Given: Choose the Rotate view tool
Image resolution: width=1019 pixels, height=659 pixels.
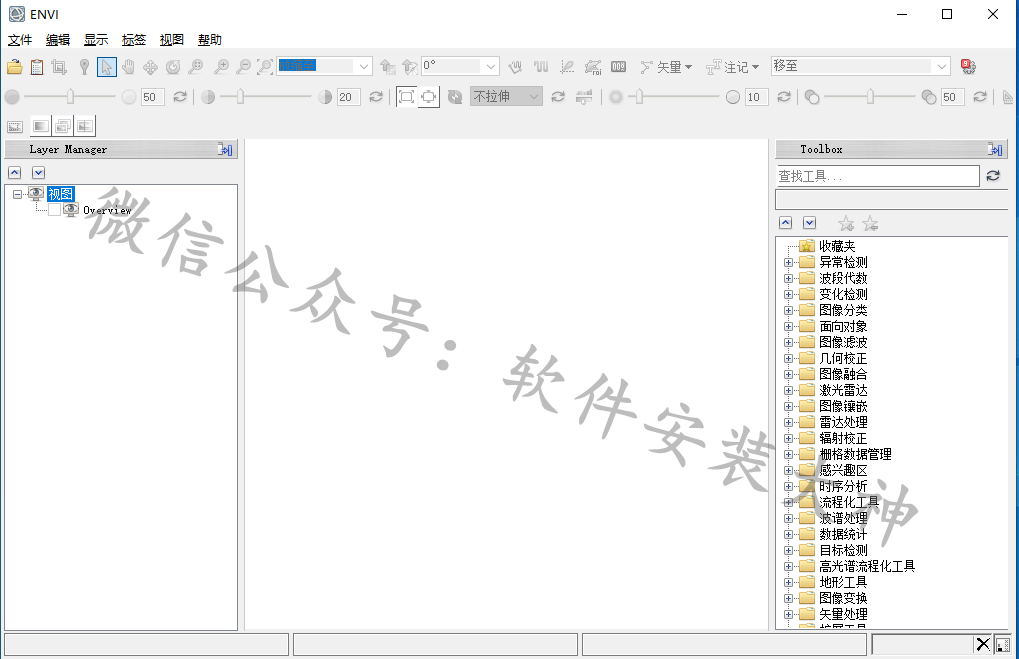Looking at the screenshot, I should (x=173, y=66).
